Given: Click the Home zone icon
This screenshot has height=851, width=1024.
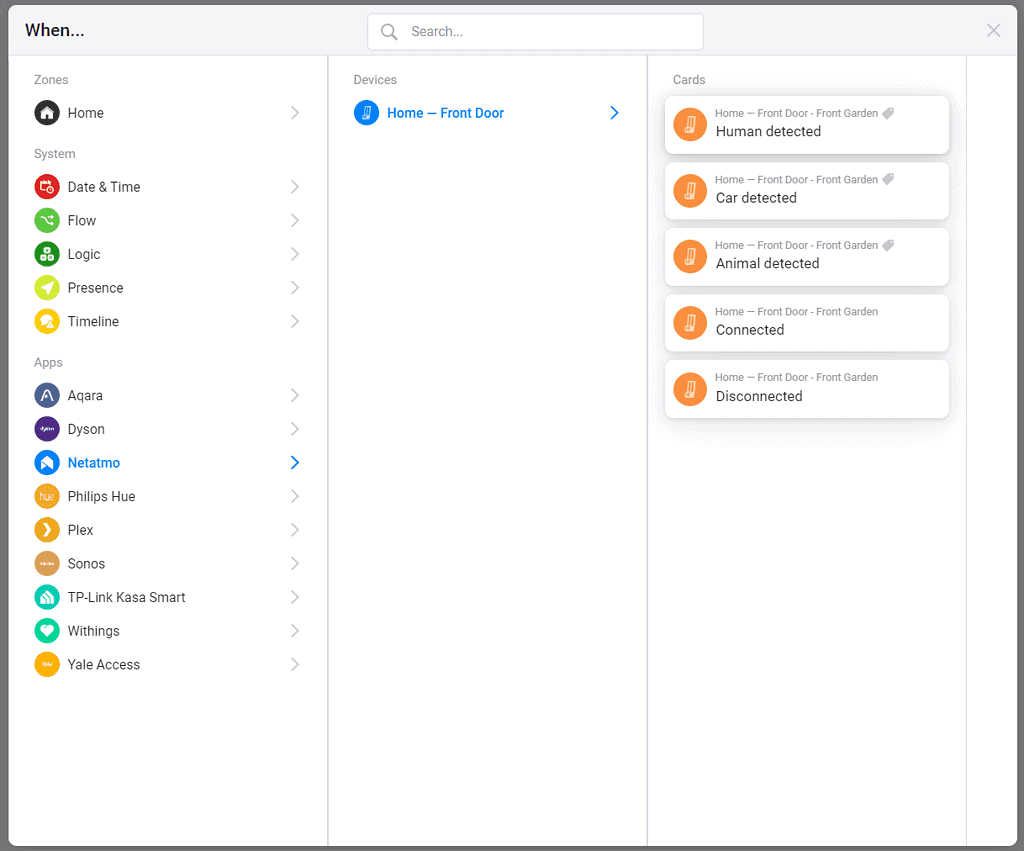Looking at the screenshot, I should point(47,113).
